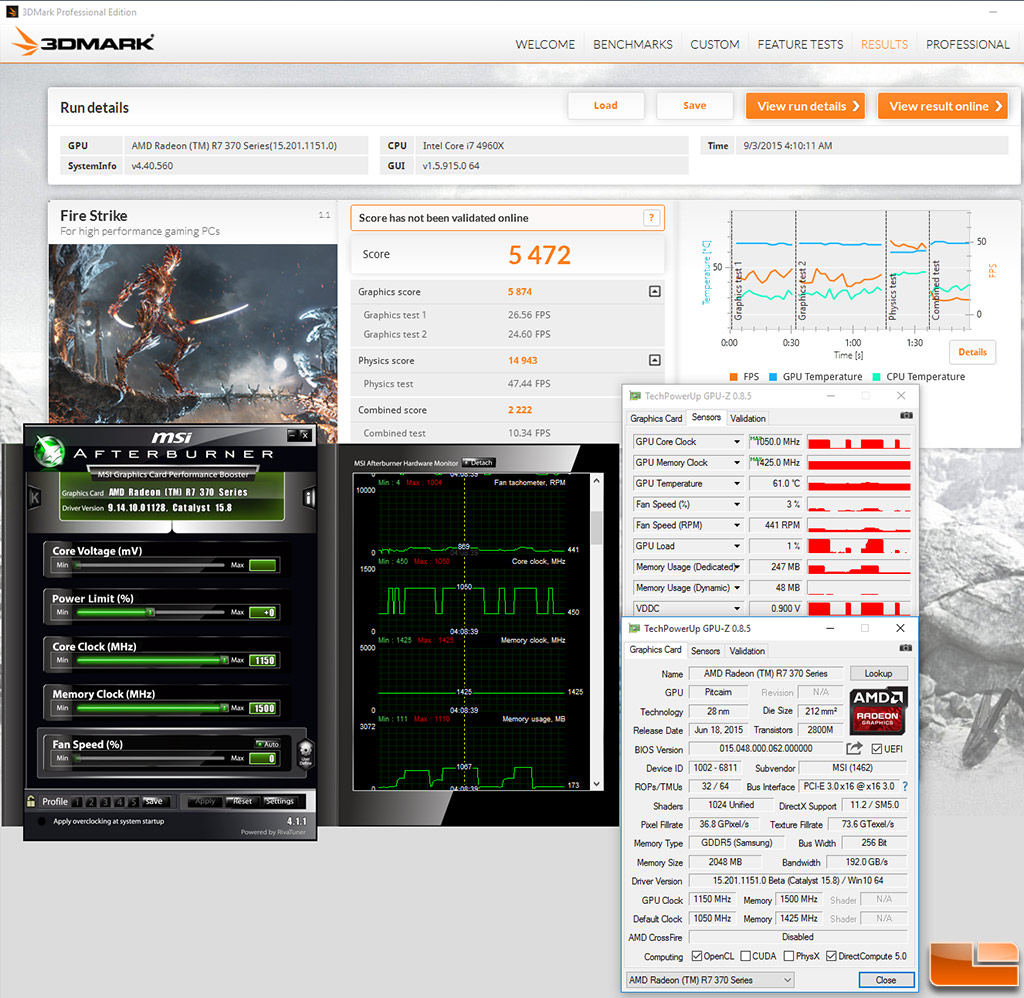1024x998 pixels.
Task: Open GPU Load sensor dropdown
Action: (x=737, y=546)
